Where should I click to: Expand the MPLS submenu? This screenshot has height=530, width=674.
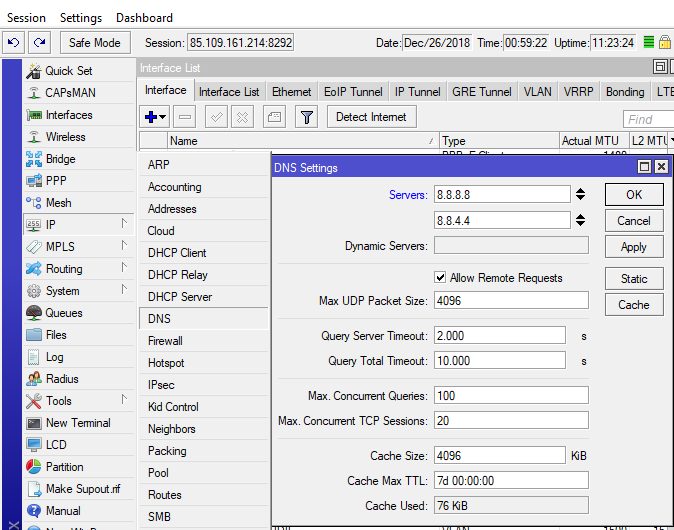coord(124,245)
